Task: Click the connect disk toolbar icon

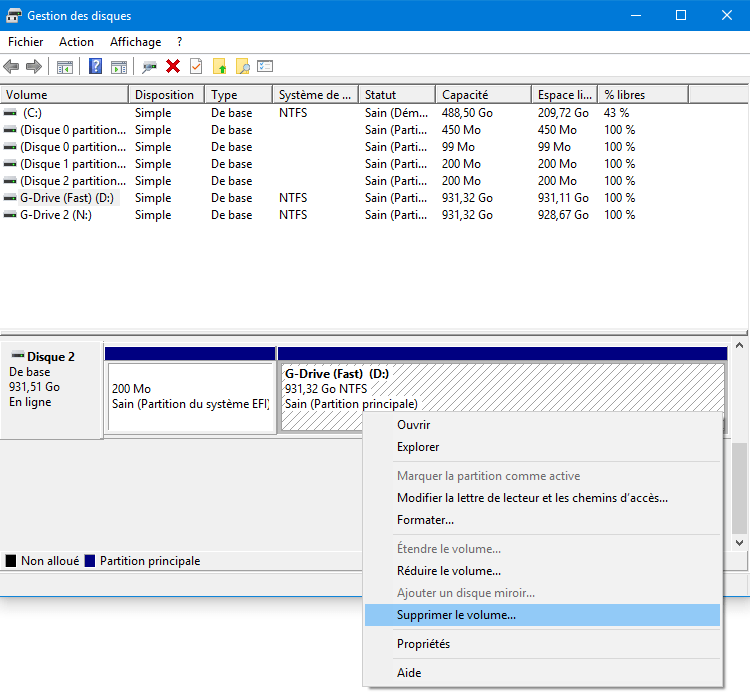Action: click(150, 66)
